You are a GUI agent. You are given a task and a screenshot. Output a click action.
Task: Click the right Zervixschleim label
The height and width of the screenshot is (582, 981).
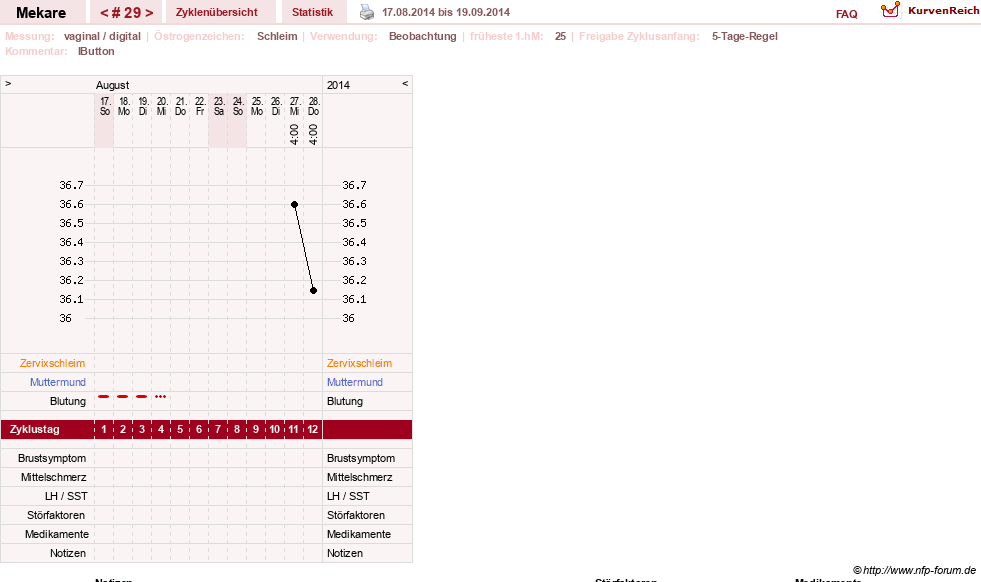click(359, 363)
